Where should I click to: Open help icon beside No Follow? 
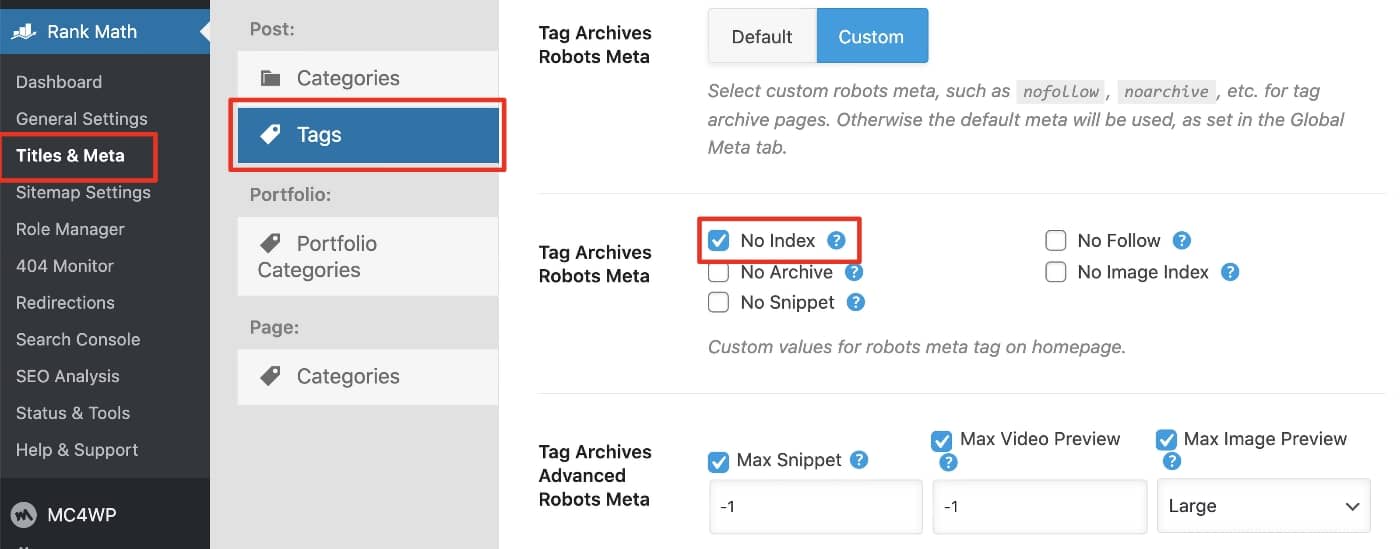[1182, 240]
